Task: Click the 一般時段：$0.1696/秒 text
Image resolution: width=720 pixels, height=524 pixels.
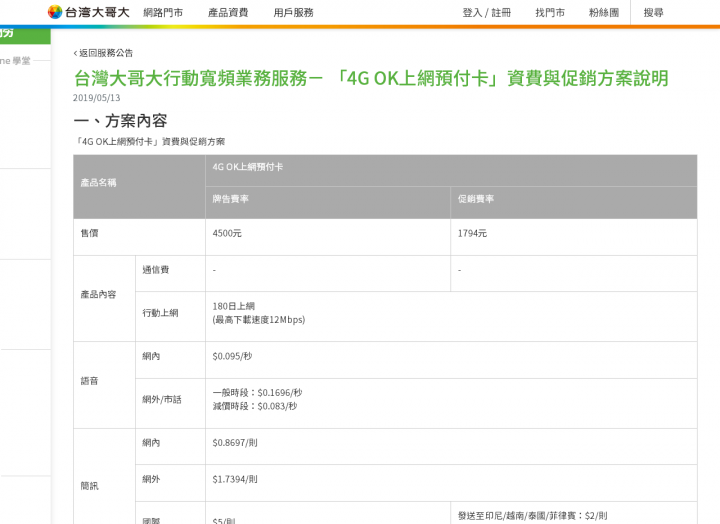Action: [x=257, y=393]
